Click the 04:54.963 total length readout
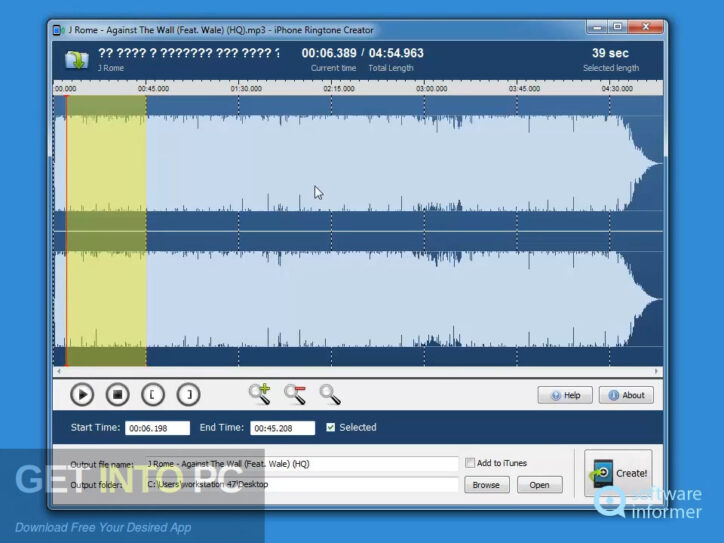This screenshot has height=543, width=724. (396, 53)
